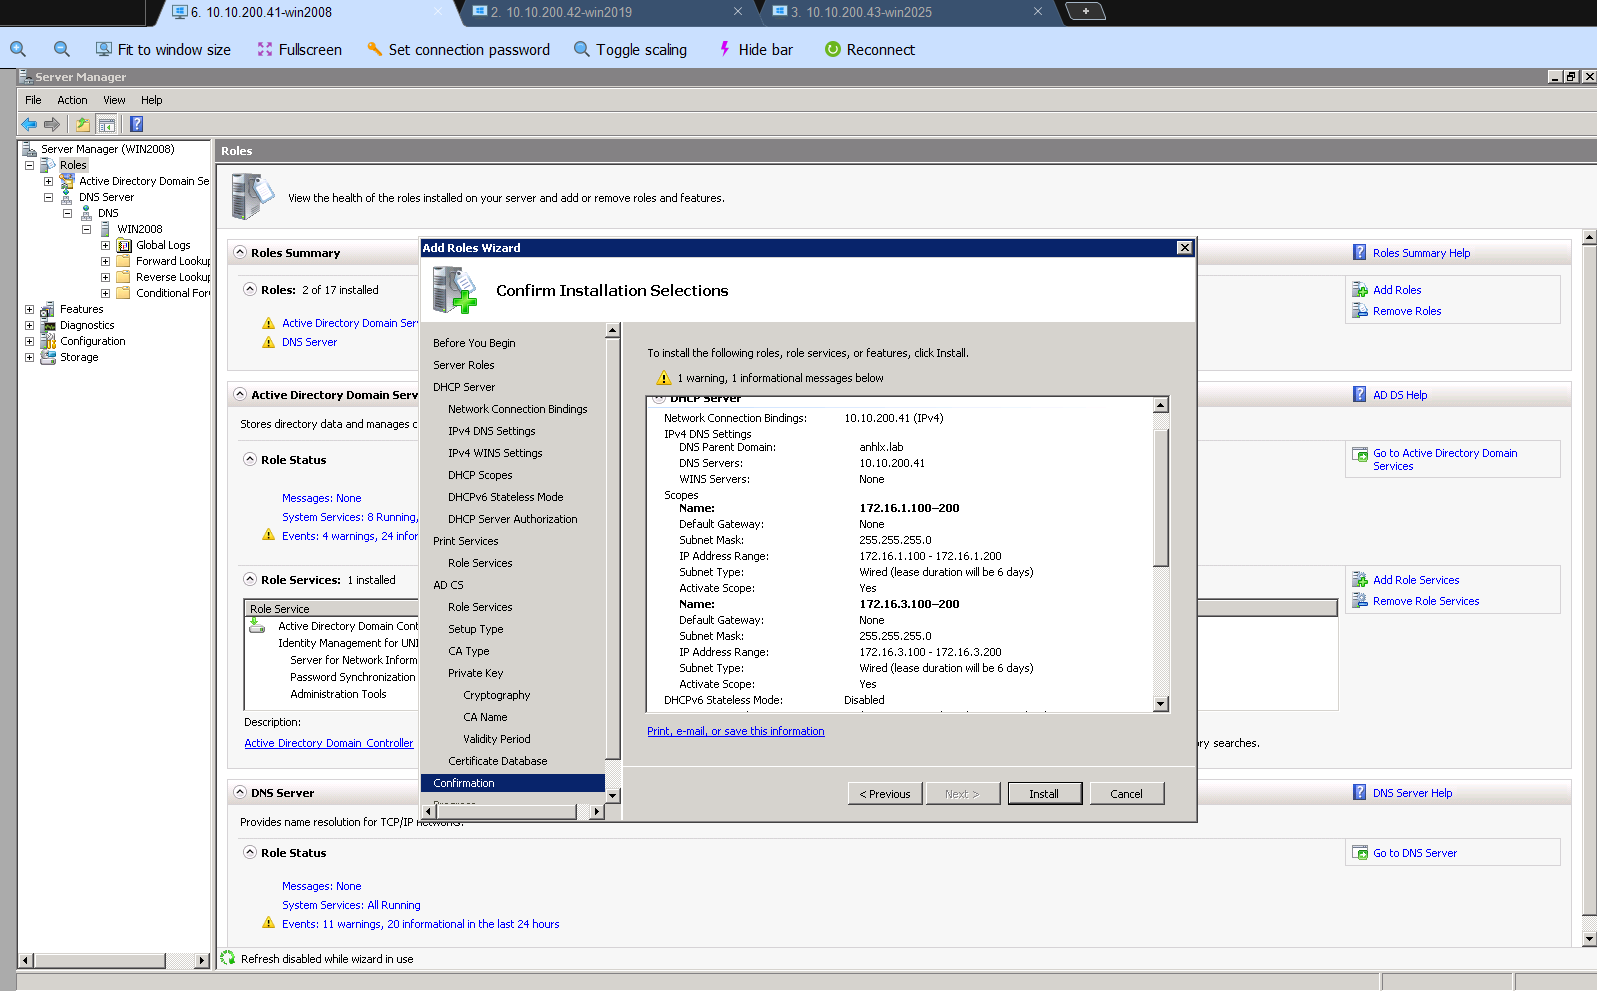Select Configuration in the console tree

(x=93, y=341)
